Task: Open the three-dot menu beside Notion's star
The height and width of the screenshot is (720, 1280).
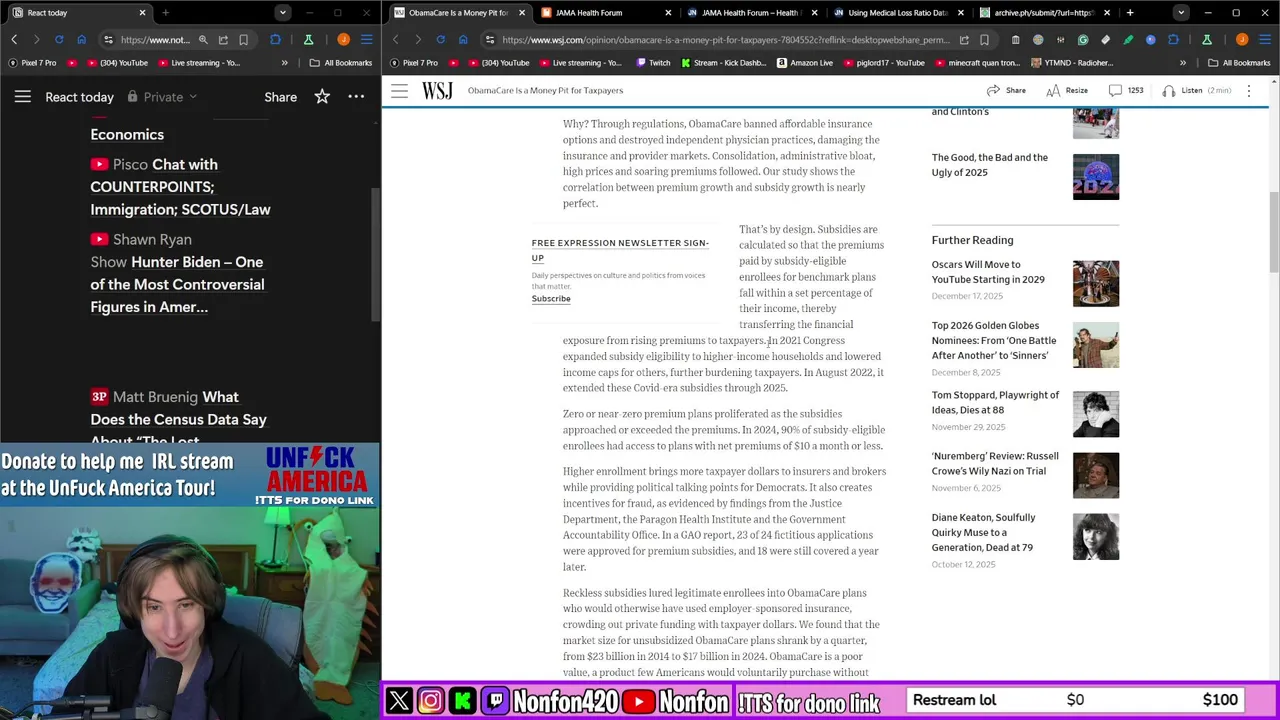Action: click(356, 97)
